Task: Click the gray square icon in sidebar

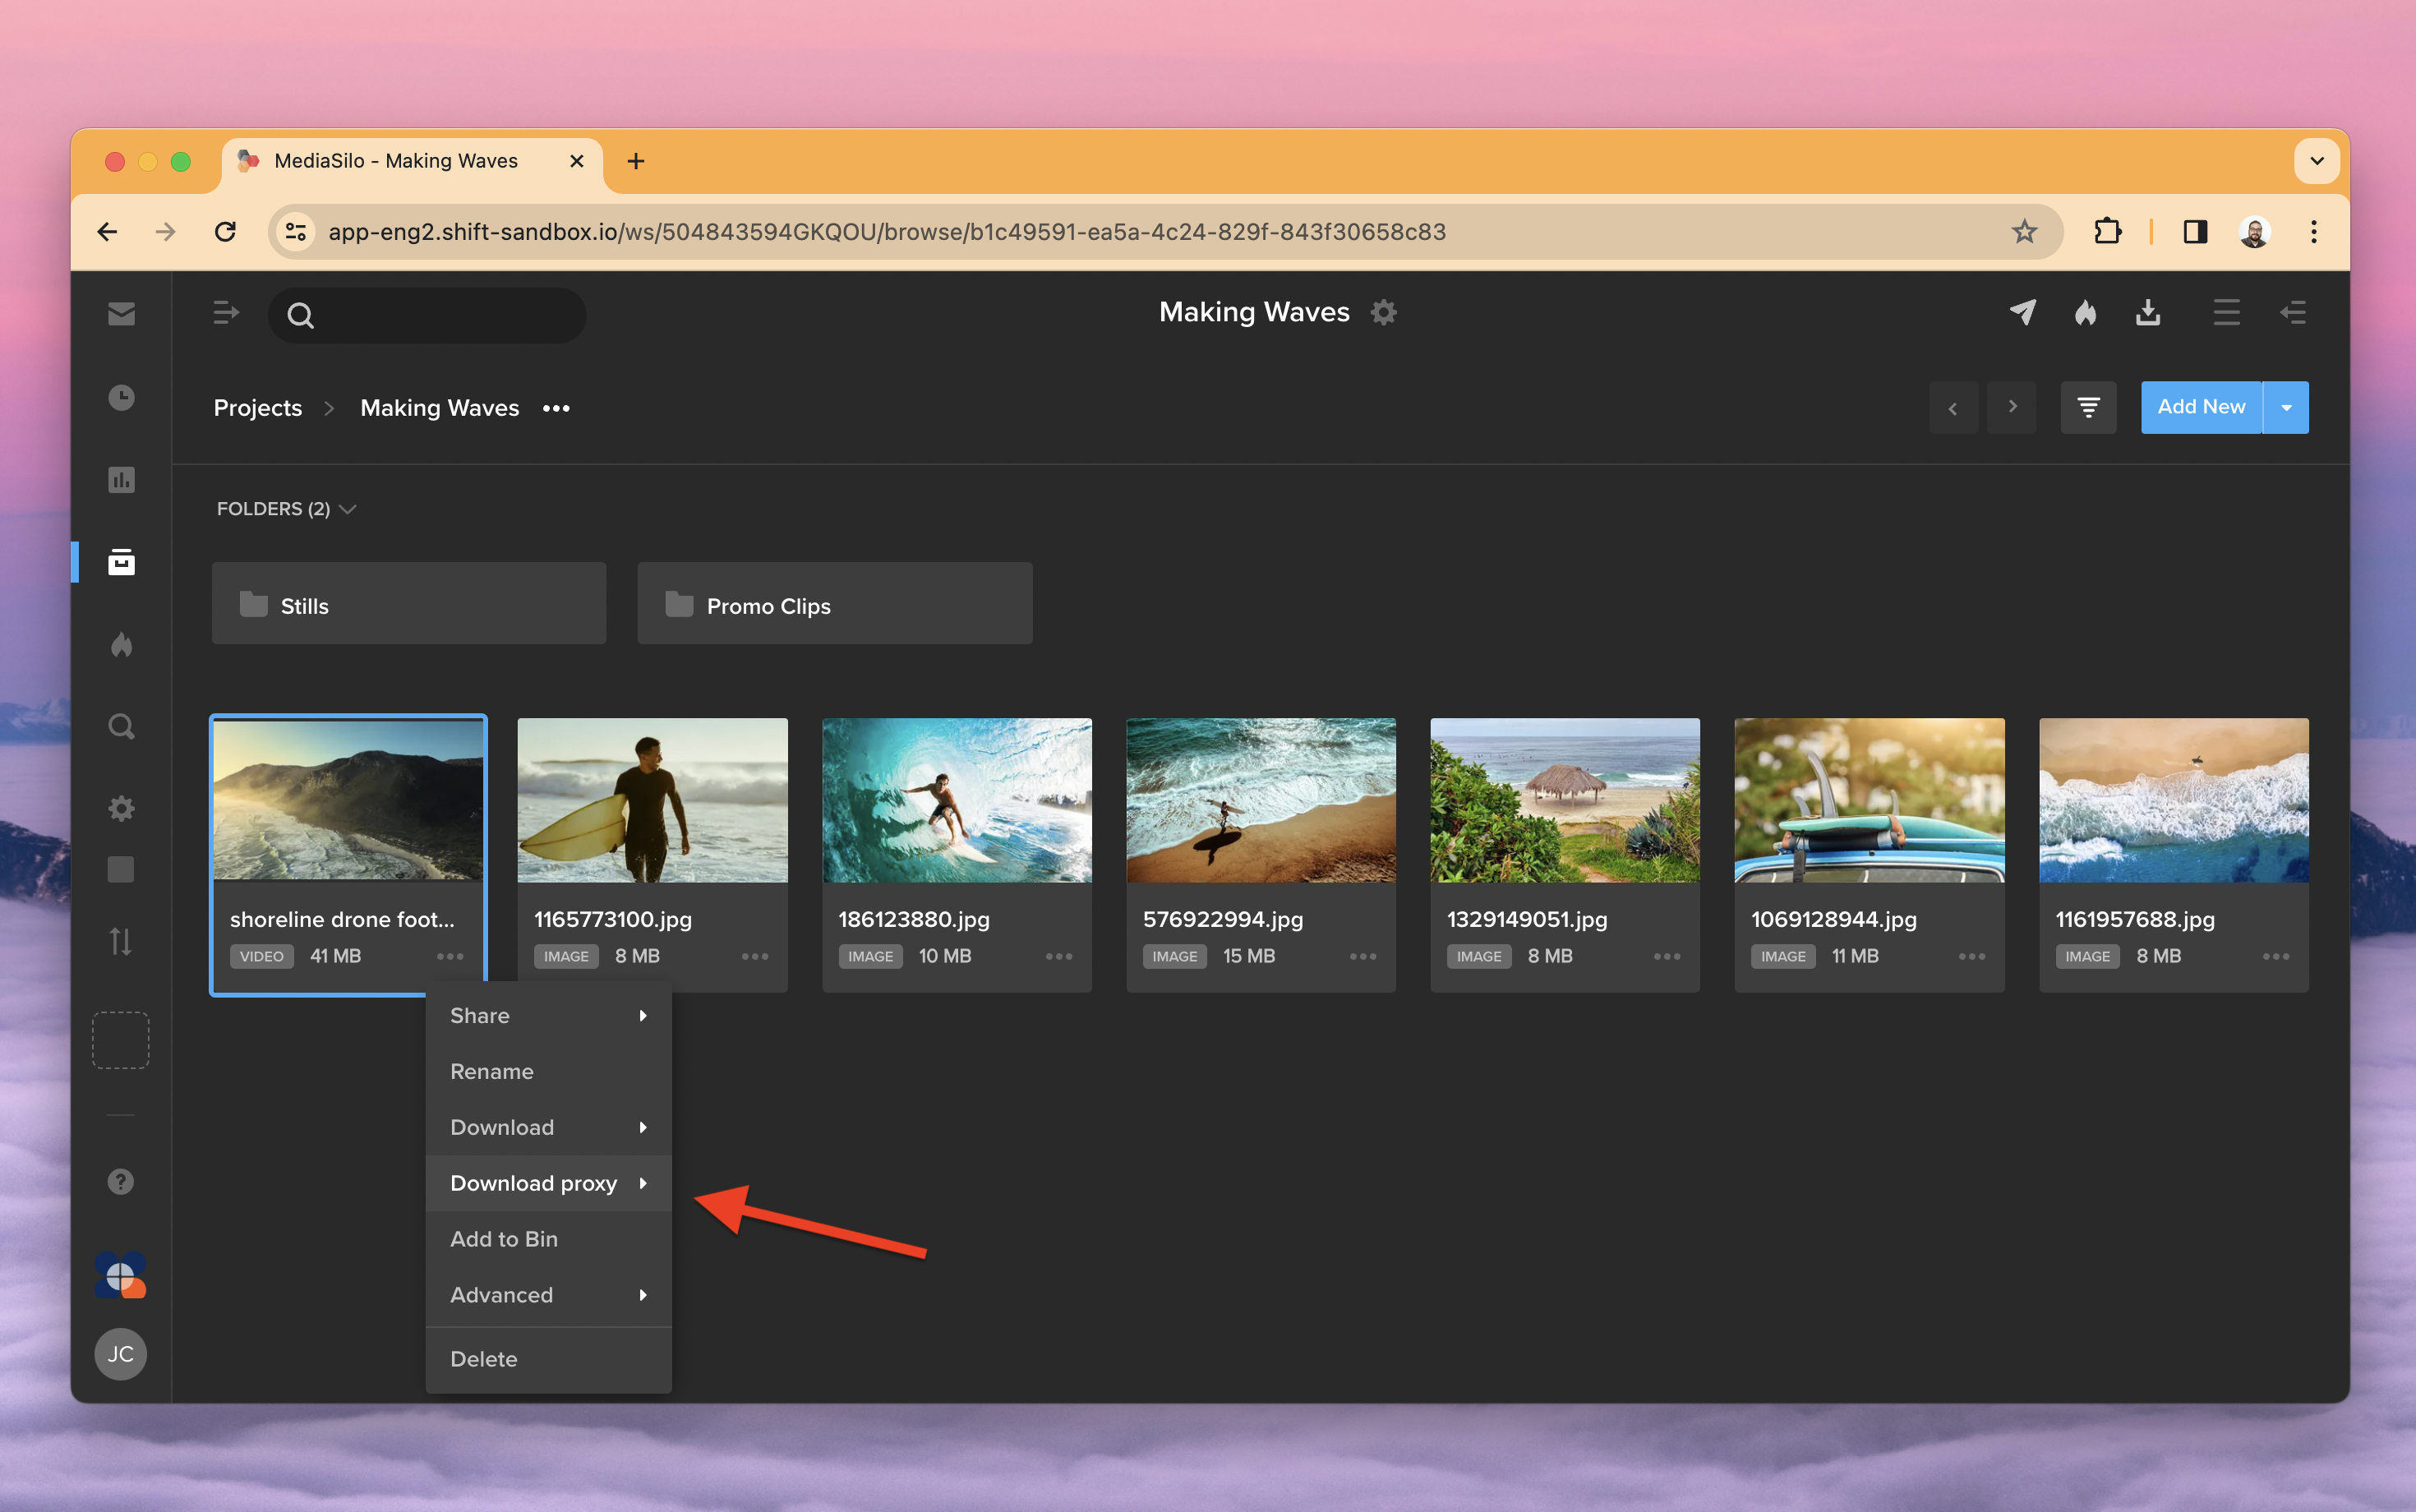Action: click(121, 869)
